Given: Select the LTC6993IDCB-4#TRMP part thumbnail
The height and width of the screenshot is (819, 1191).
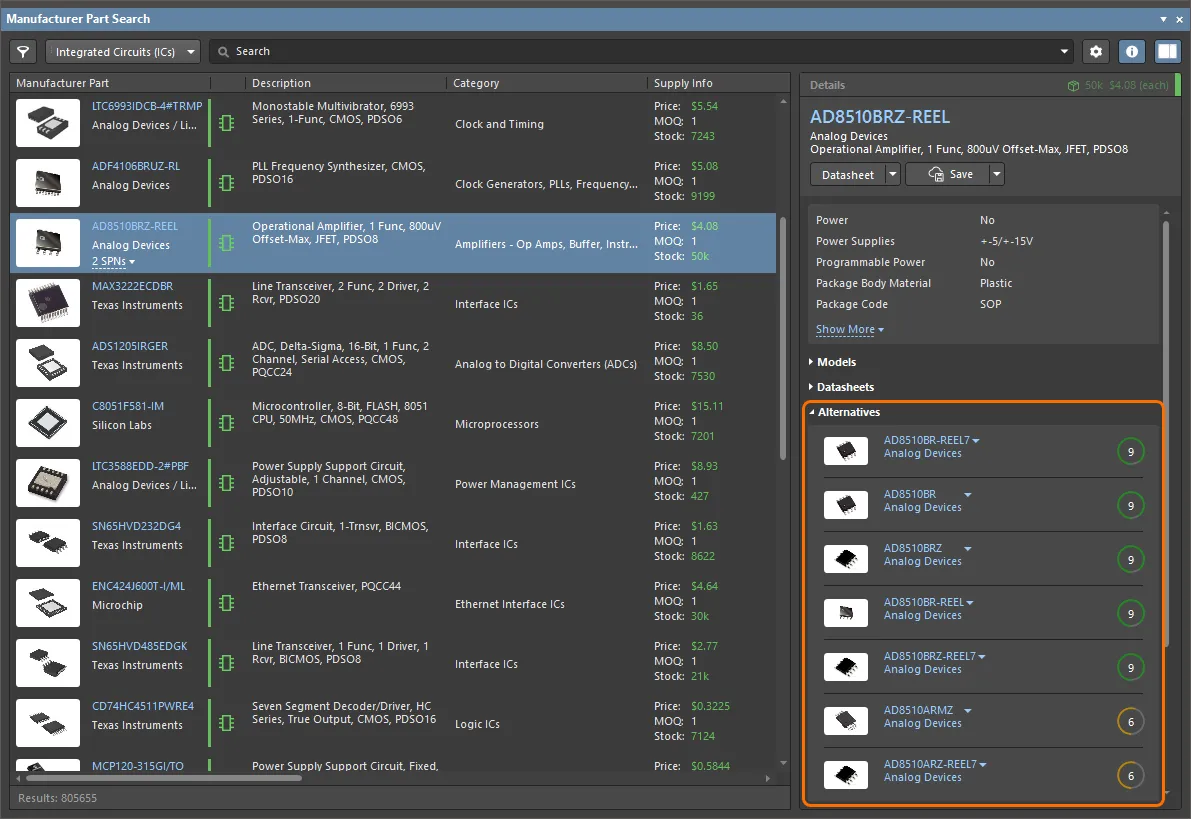Looking at the screenshot, I should point(48,122).
